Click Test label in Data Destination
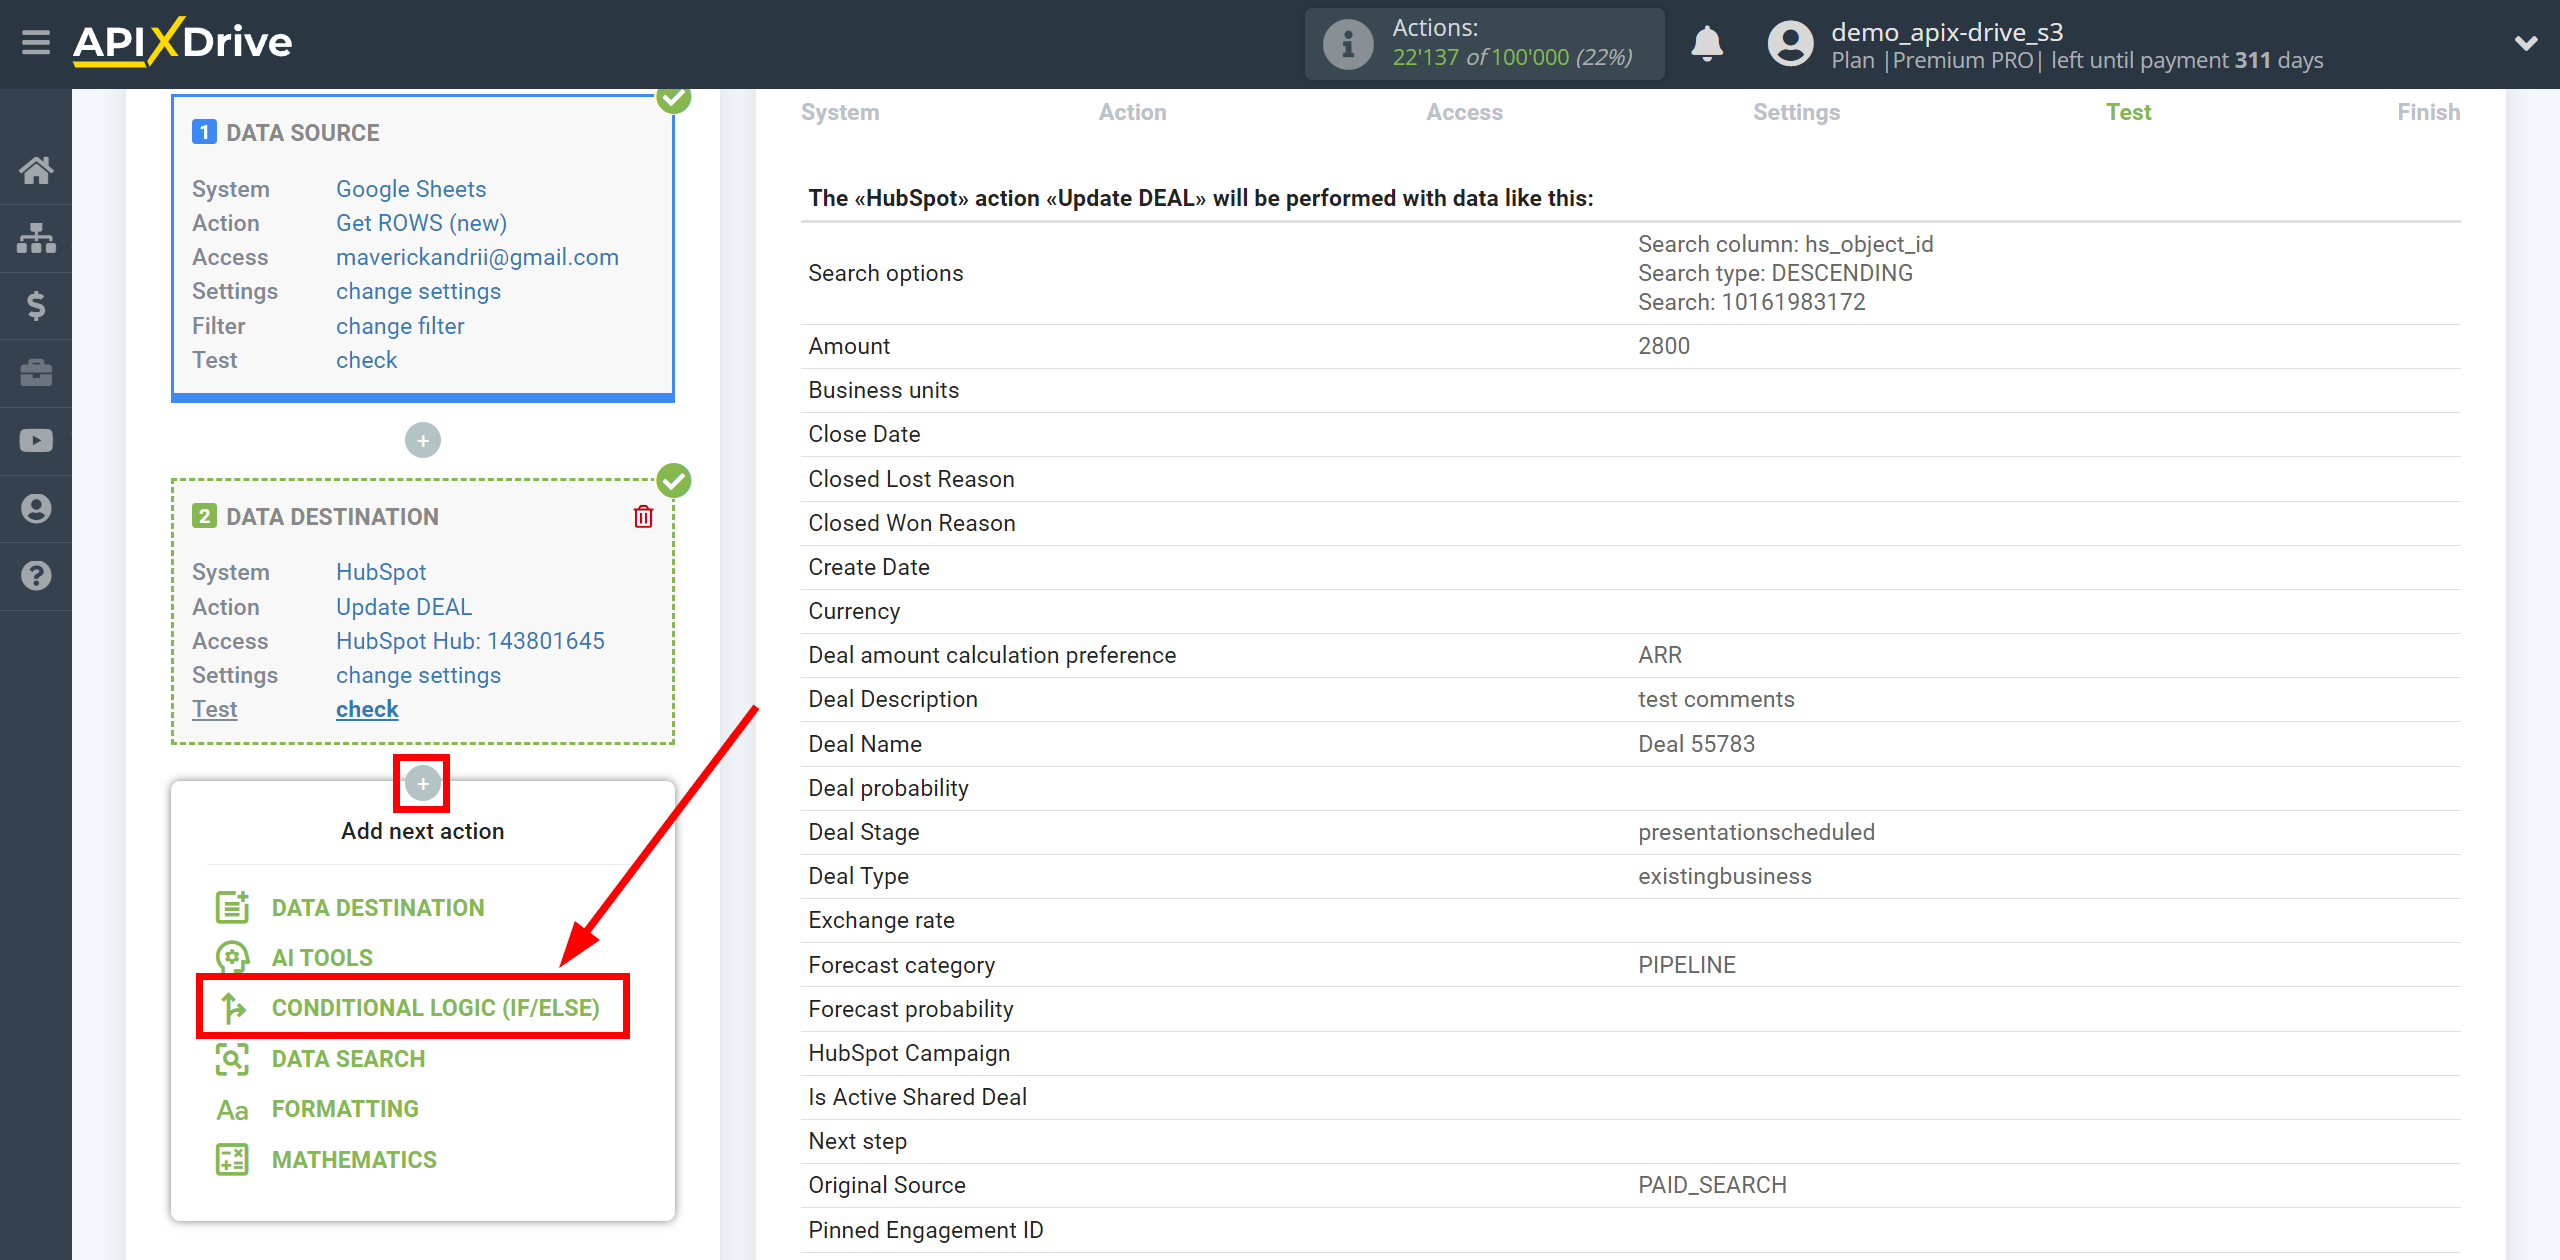Image resolution: width=2560 pixels, height=1260 pixels. pyautogui.click(x=214, y=709)
